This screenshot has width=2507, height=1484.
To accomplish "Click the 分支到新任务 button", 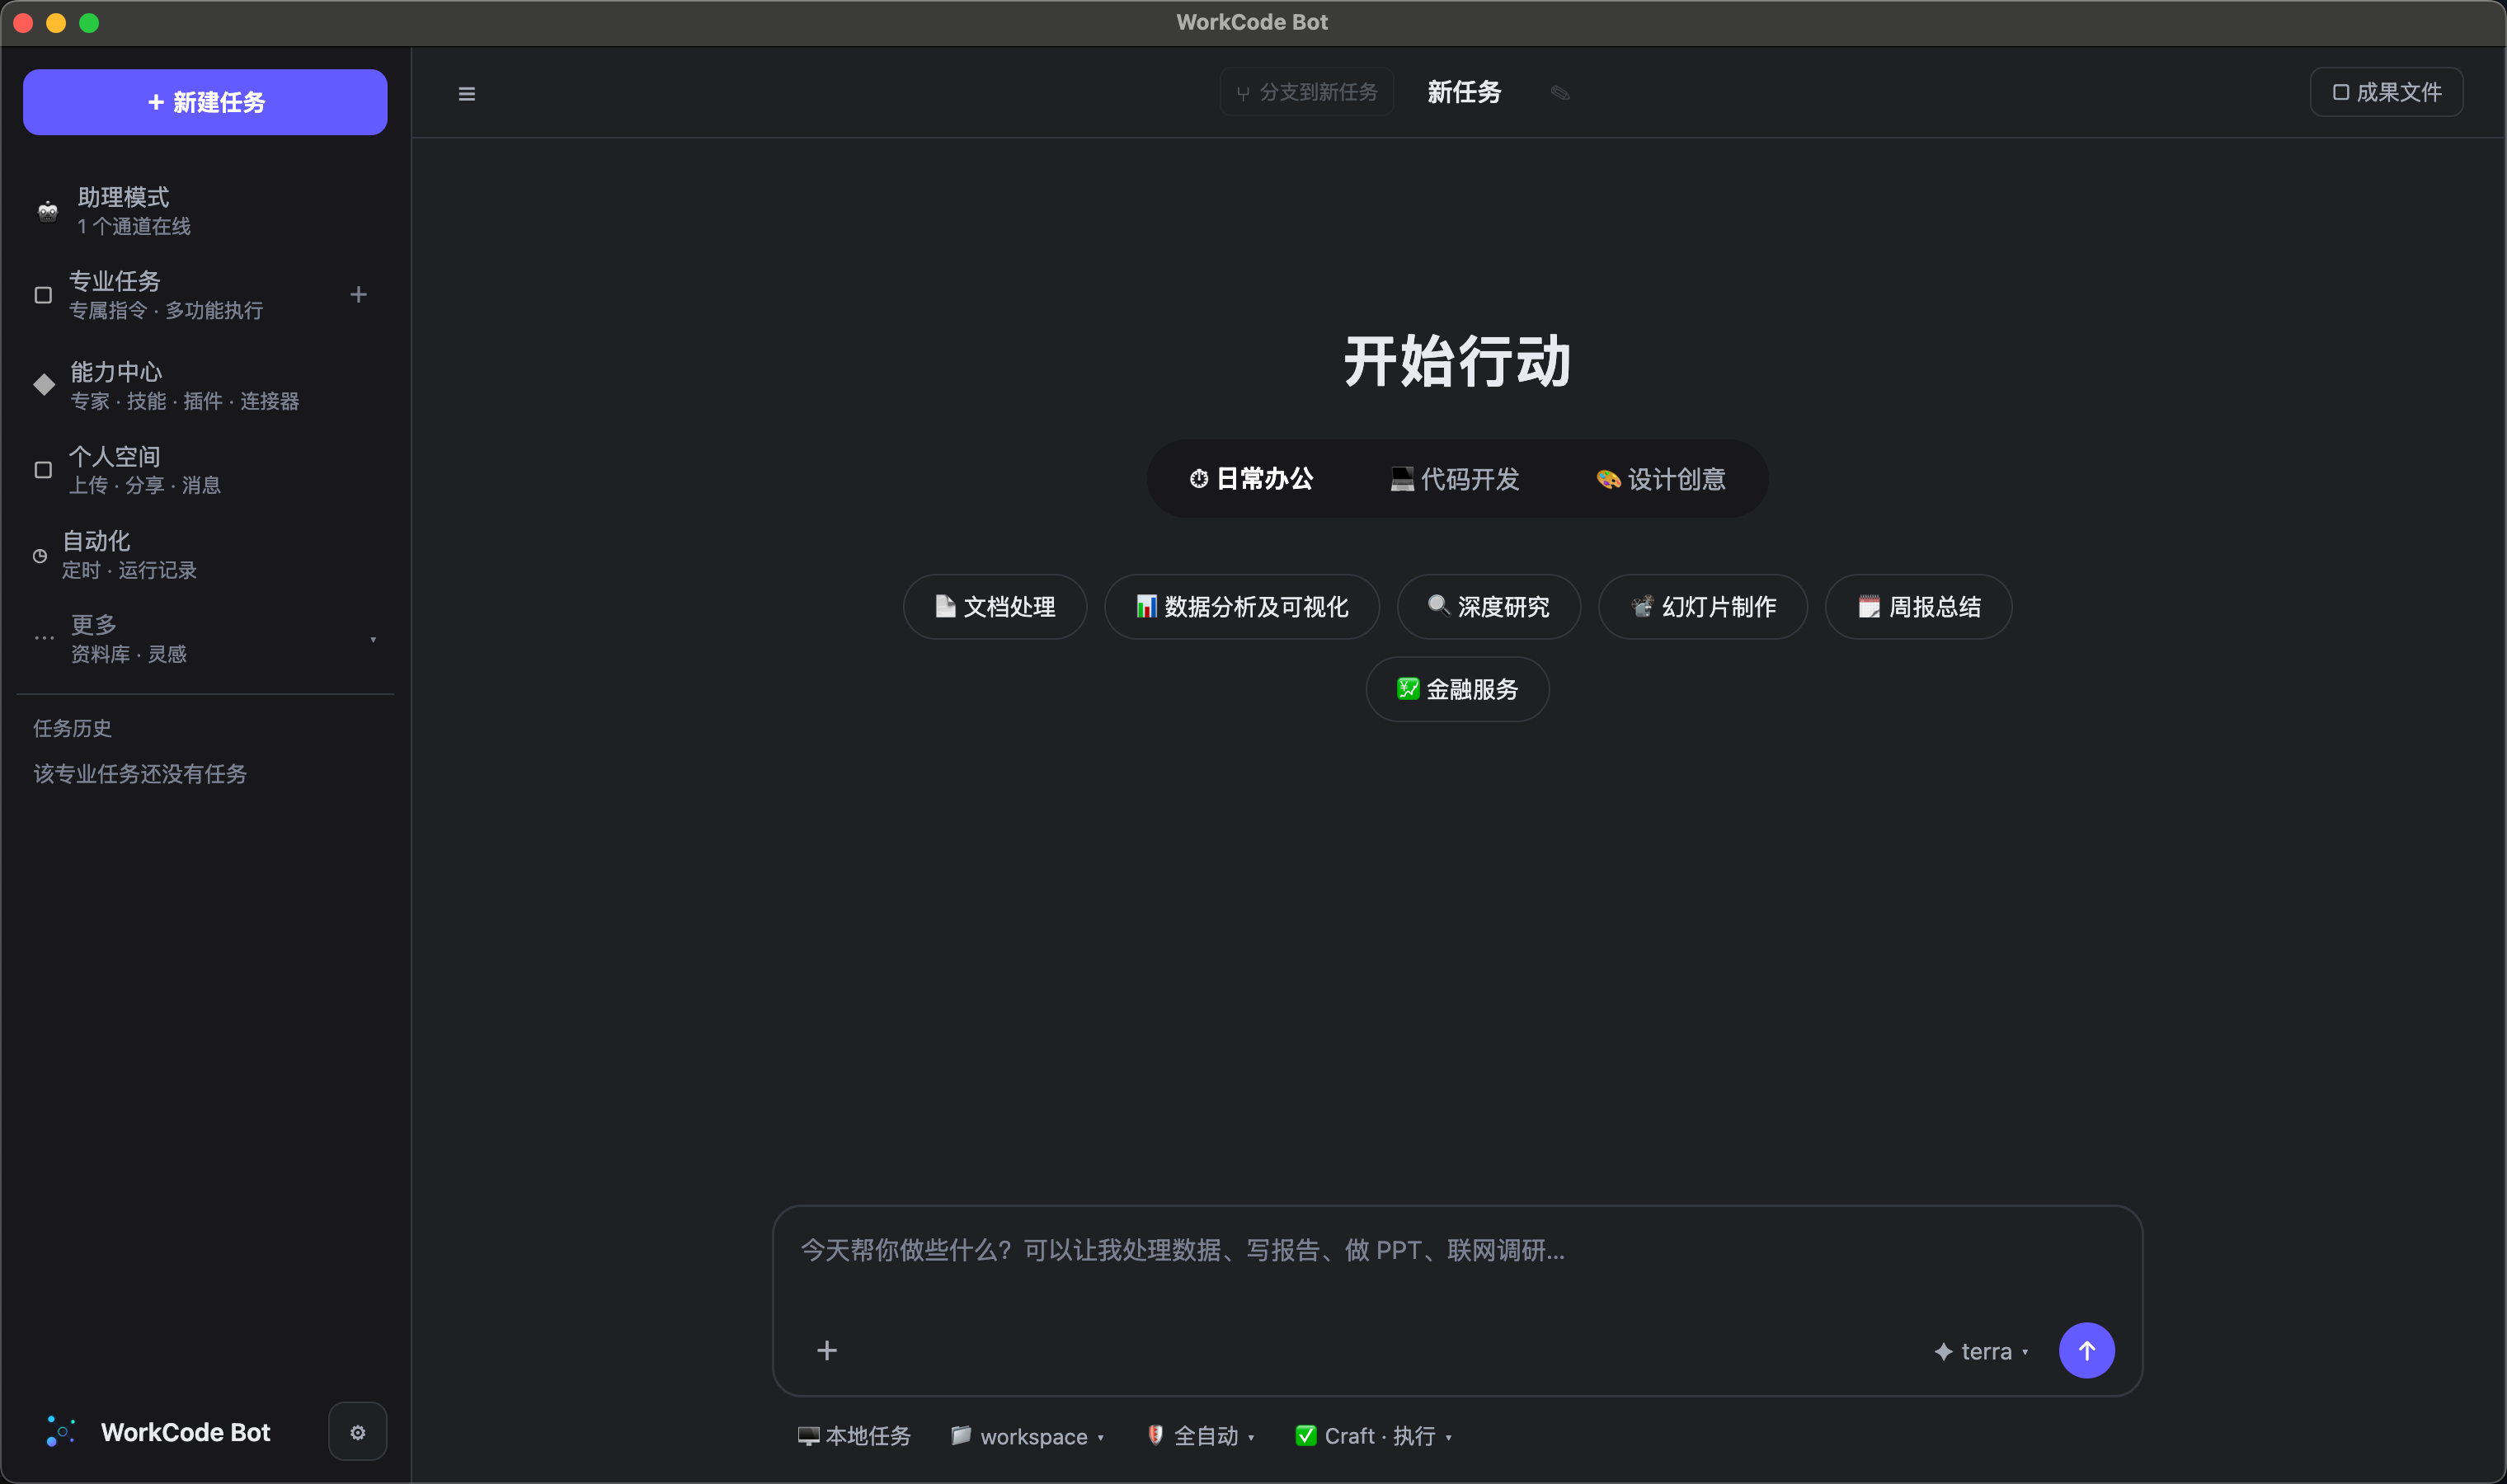I will tap(1306, 92).
